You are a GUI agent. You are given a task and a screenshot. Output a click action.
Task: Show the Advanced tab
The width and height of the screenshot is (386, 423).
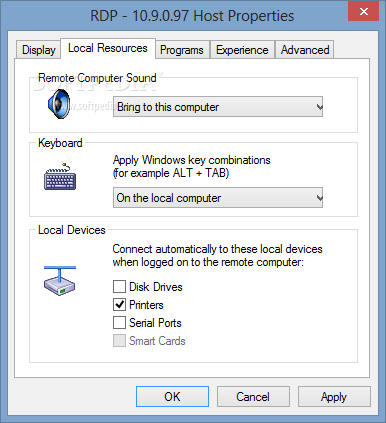click(x=305, y=50)
